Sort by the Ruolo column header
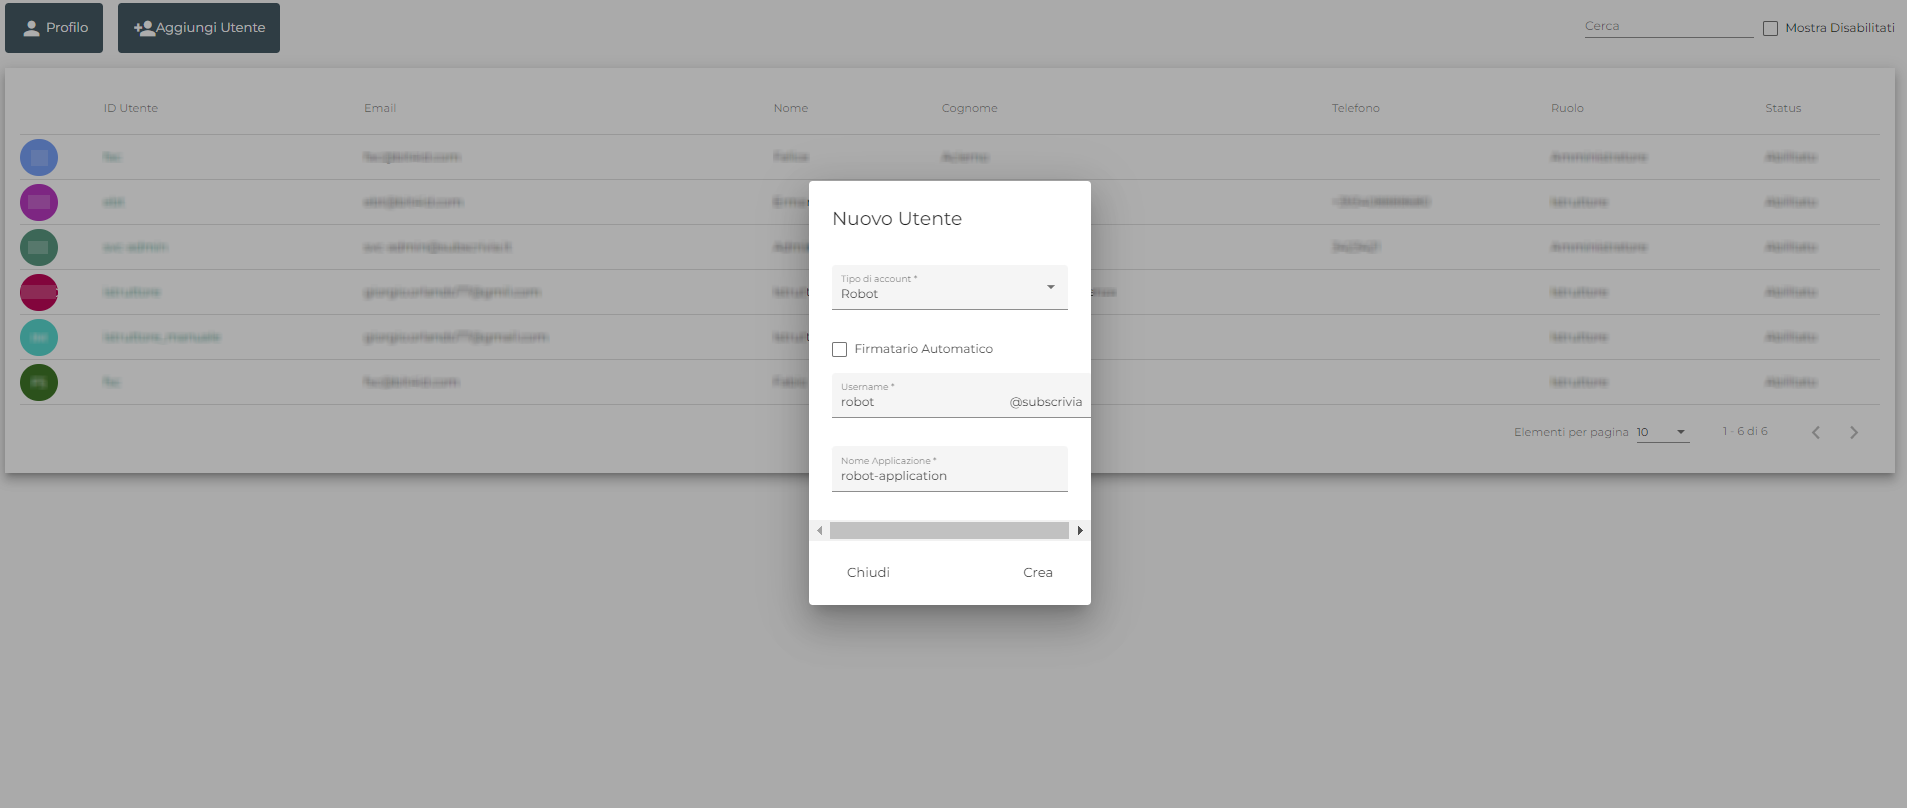1907x808 pixels. (1566, 108)
